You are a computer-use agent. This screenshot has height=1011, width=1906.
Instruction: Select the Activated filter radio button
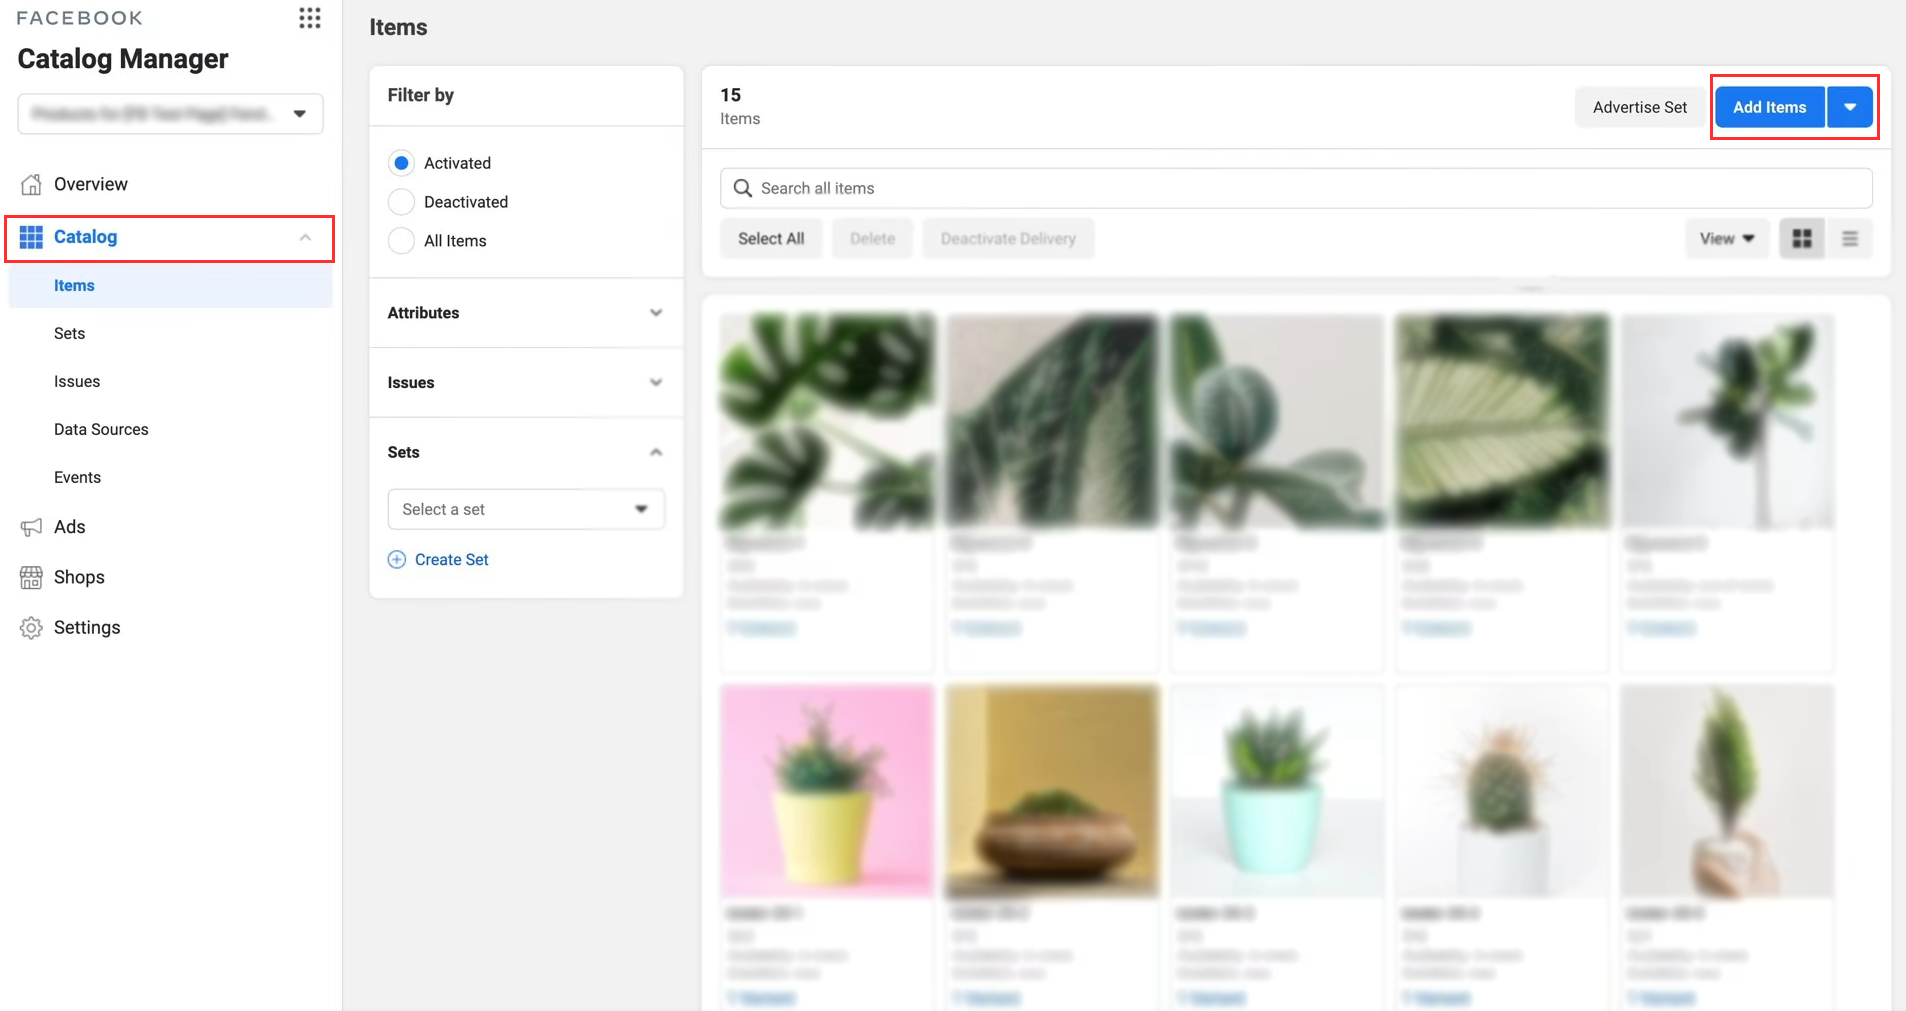point(400,162)
